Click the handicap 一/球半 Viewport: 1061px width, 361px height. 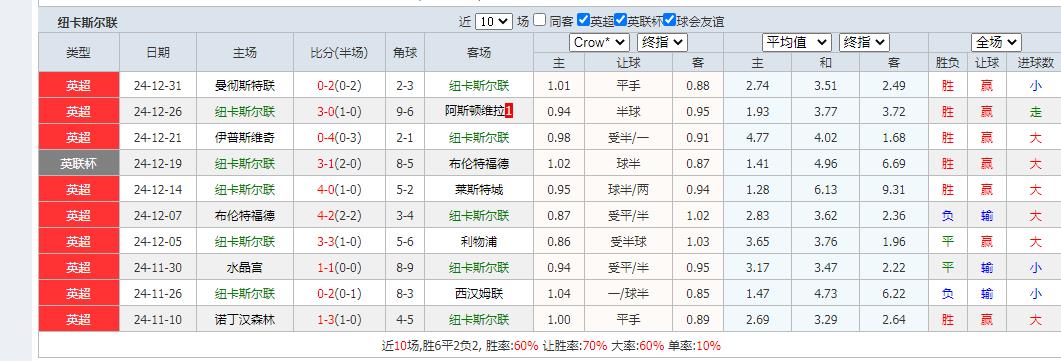629,294
